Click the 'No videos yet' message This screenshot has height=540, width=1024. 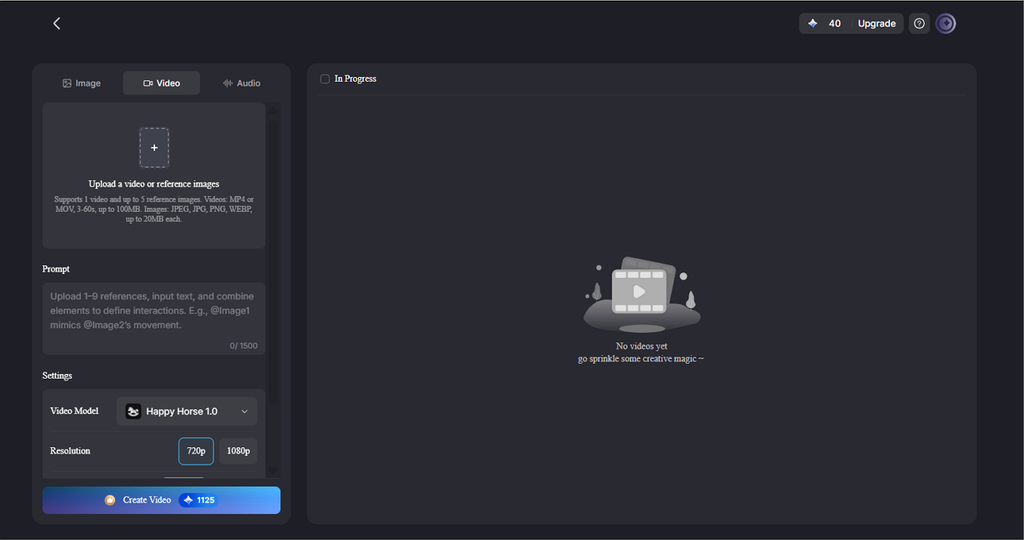click(641, 346)
